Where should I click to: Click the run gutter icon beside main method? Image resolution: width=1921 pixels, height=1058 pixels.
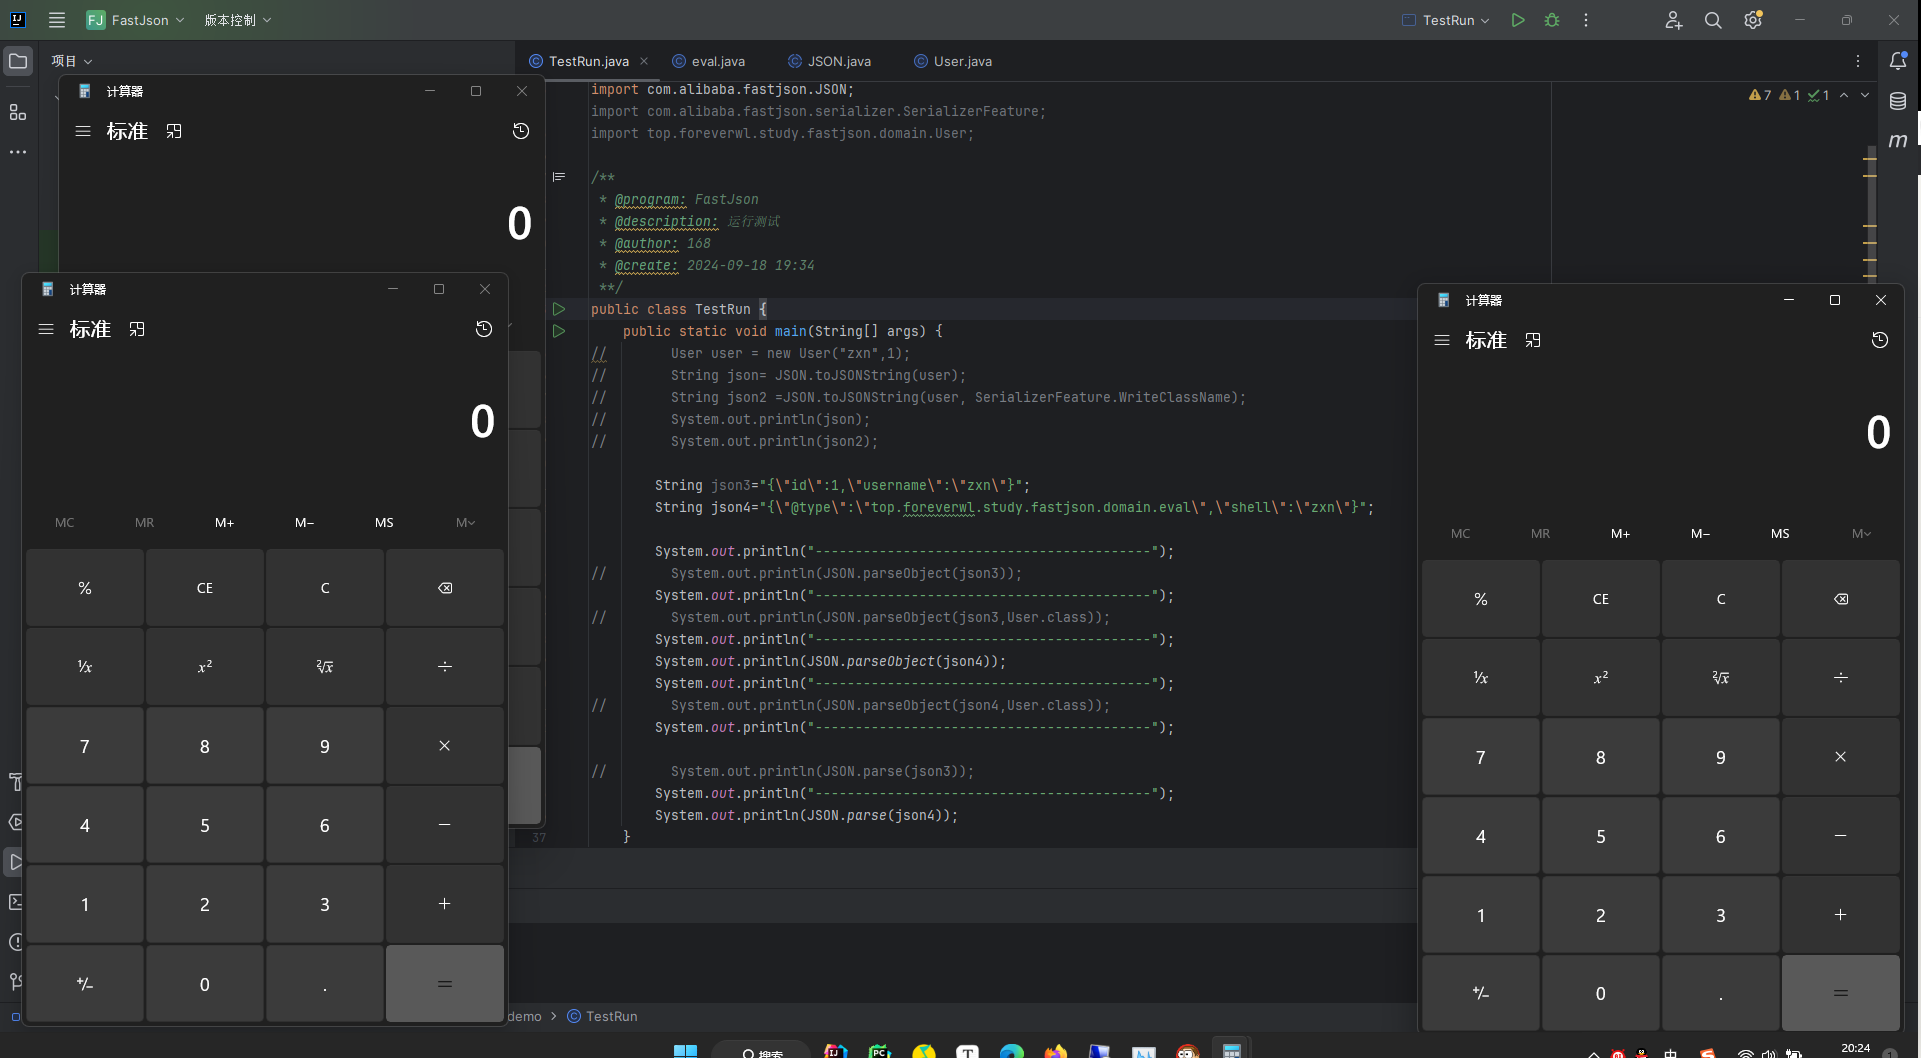click(559, 331)
